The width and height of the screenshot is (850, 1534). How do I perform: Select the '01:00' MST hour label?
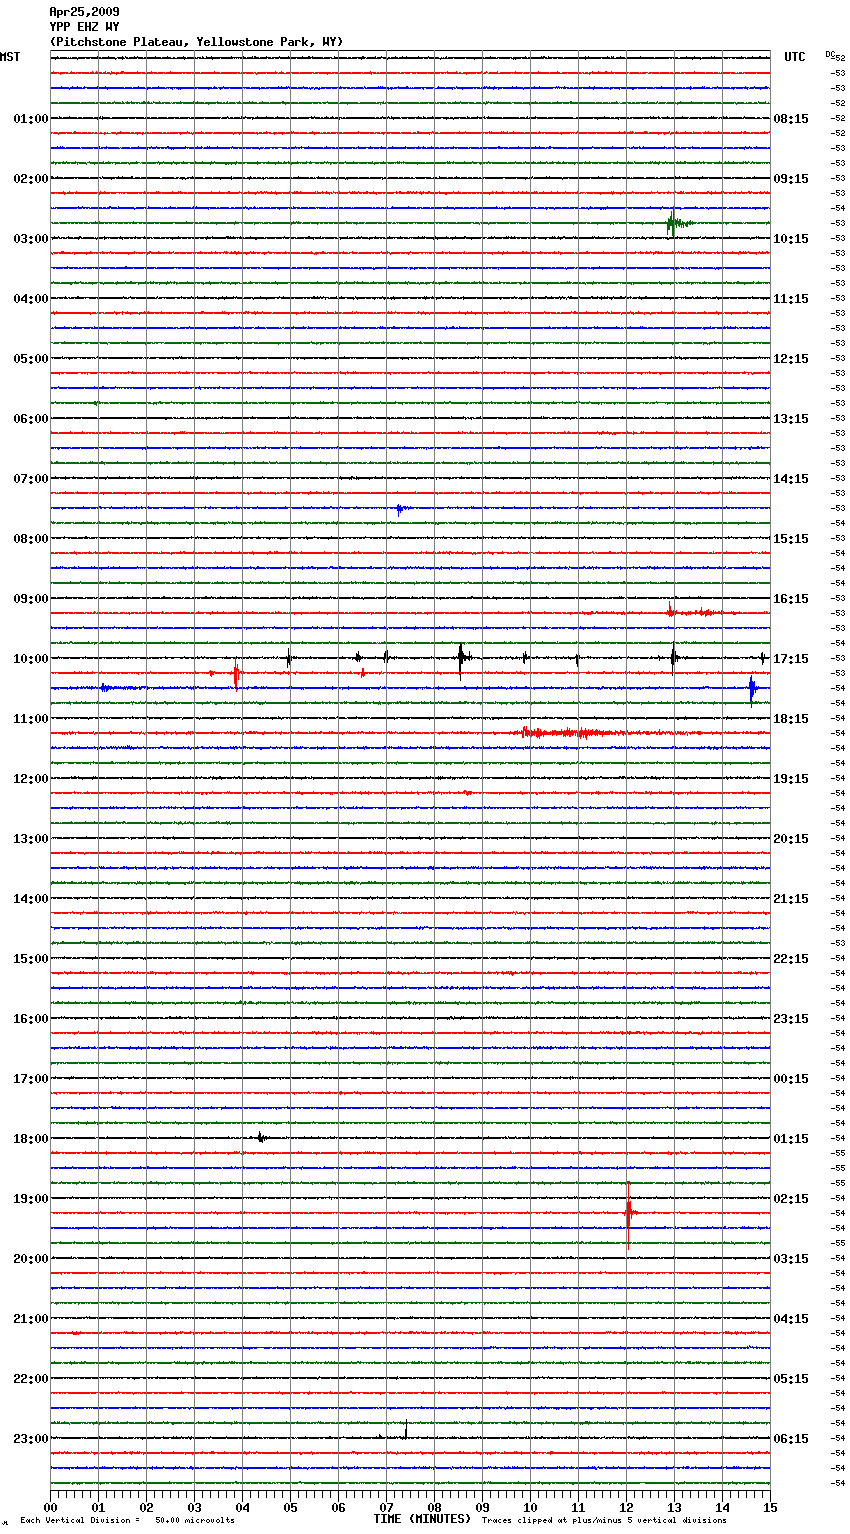click(x=30, y=119)
